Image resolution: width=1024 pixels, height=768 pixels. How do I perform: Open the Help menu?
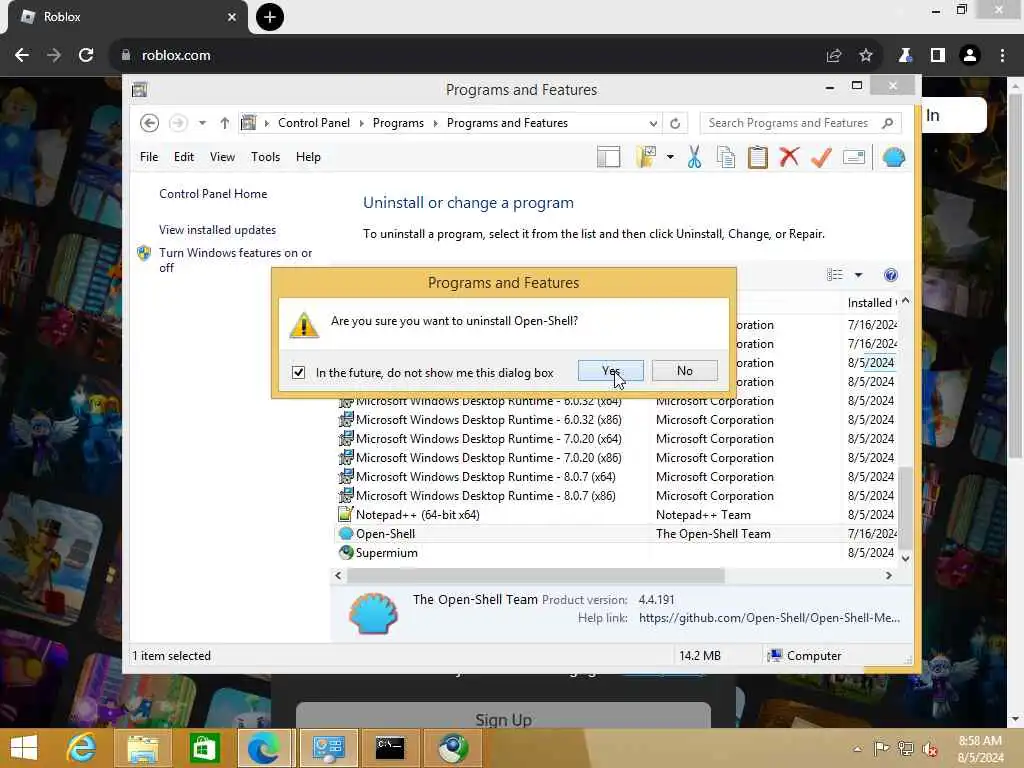pos(308,157)
